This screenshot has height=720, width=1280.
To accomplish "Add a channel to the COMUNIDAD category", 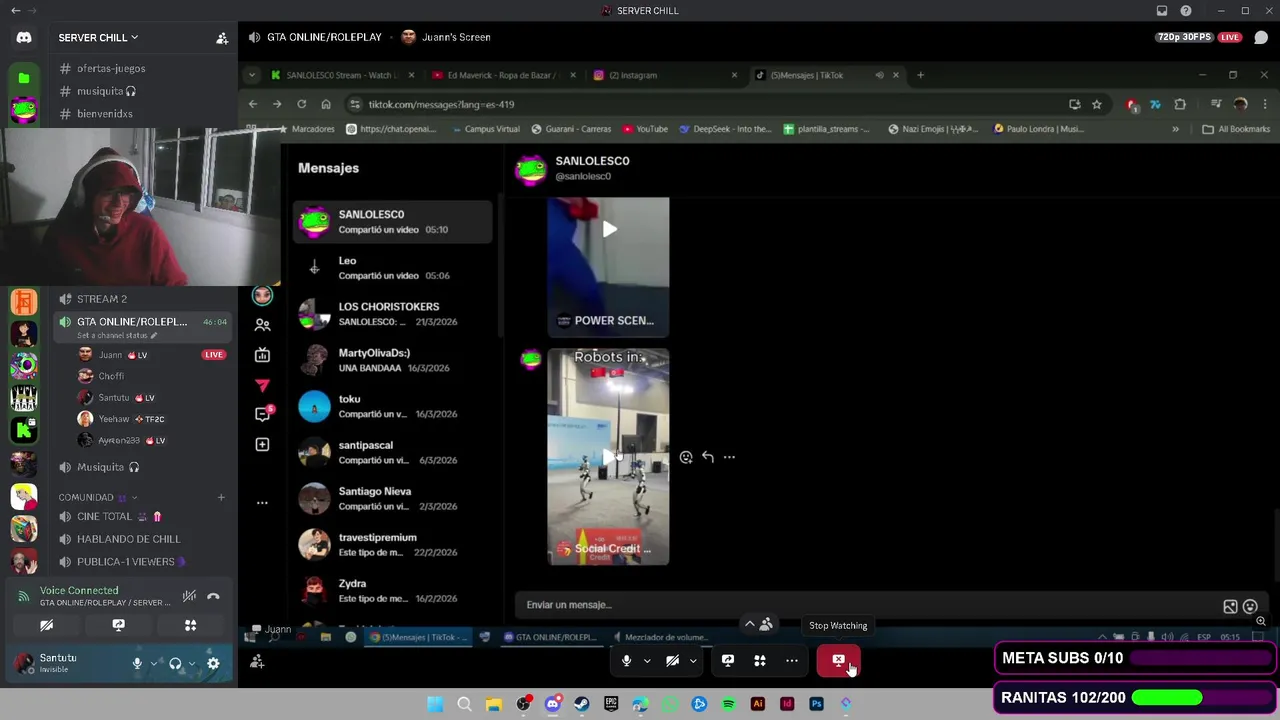I will tap(221, 497).
